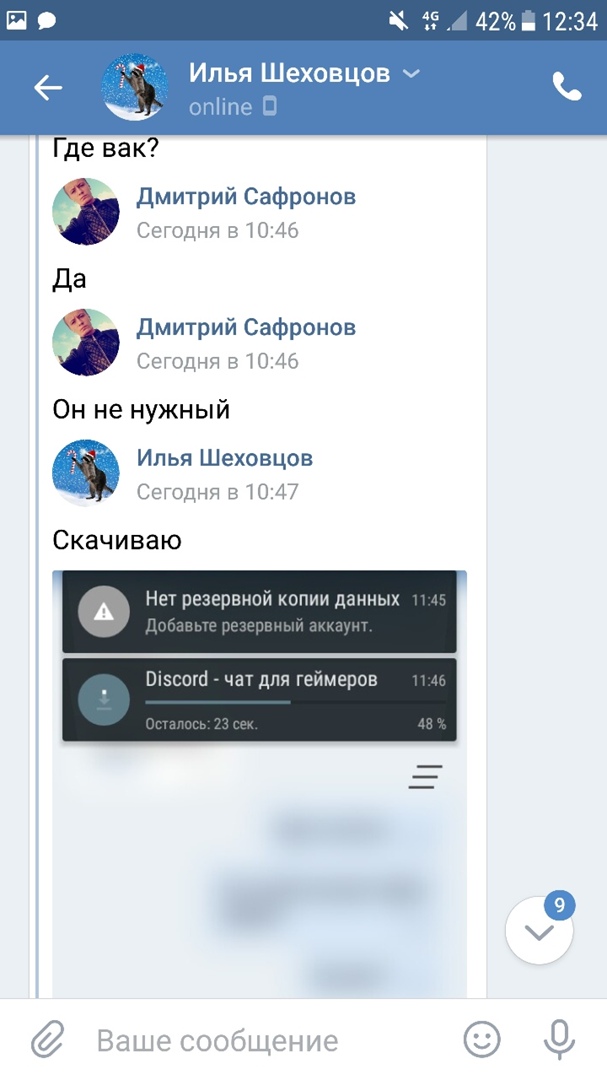
Task: Tap the raccoon avatar in chat header
Action: [134, 87]
